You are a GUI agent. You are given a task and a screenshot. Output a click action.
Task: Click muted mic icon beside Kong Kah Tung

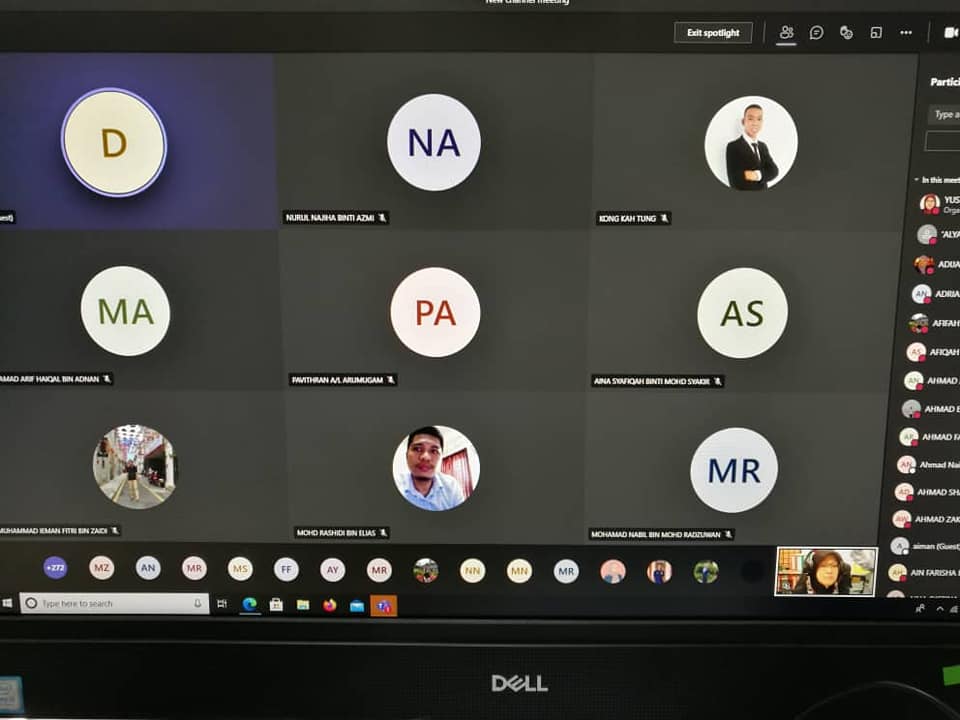(x=664, y=218)
